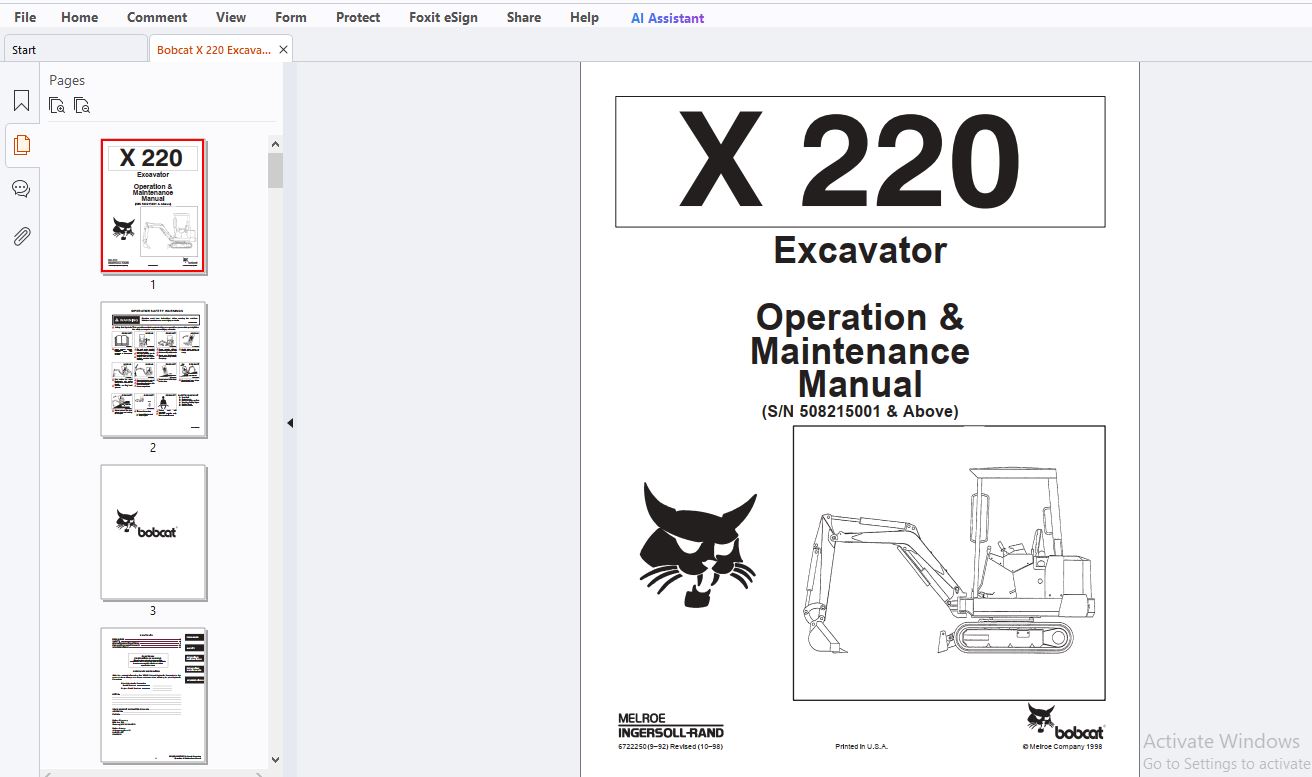1312x777 pixels.
Task: Open the Comment ribbon tab
Action: pyautogui.click(x=157, y=17)
